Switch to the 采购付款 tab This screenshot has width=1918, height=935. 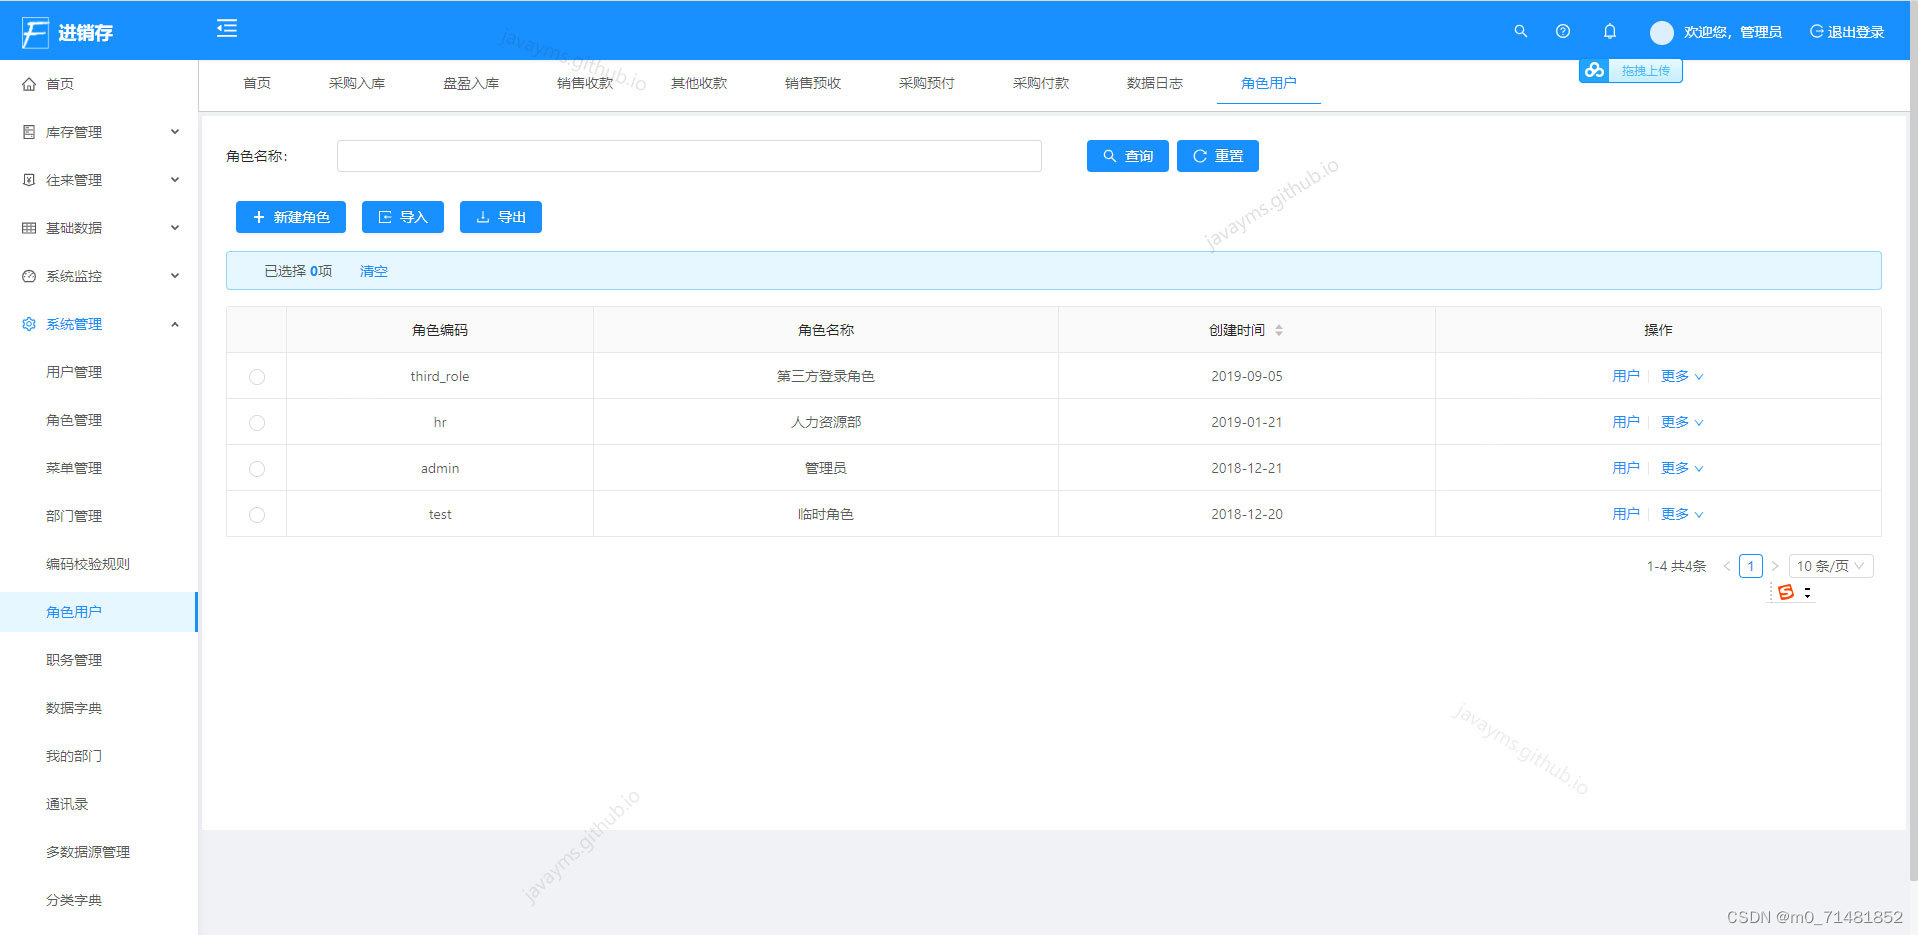(x=1041, y=83)
